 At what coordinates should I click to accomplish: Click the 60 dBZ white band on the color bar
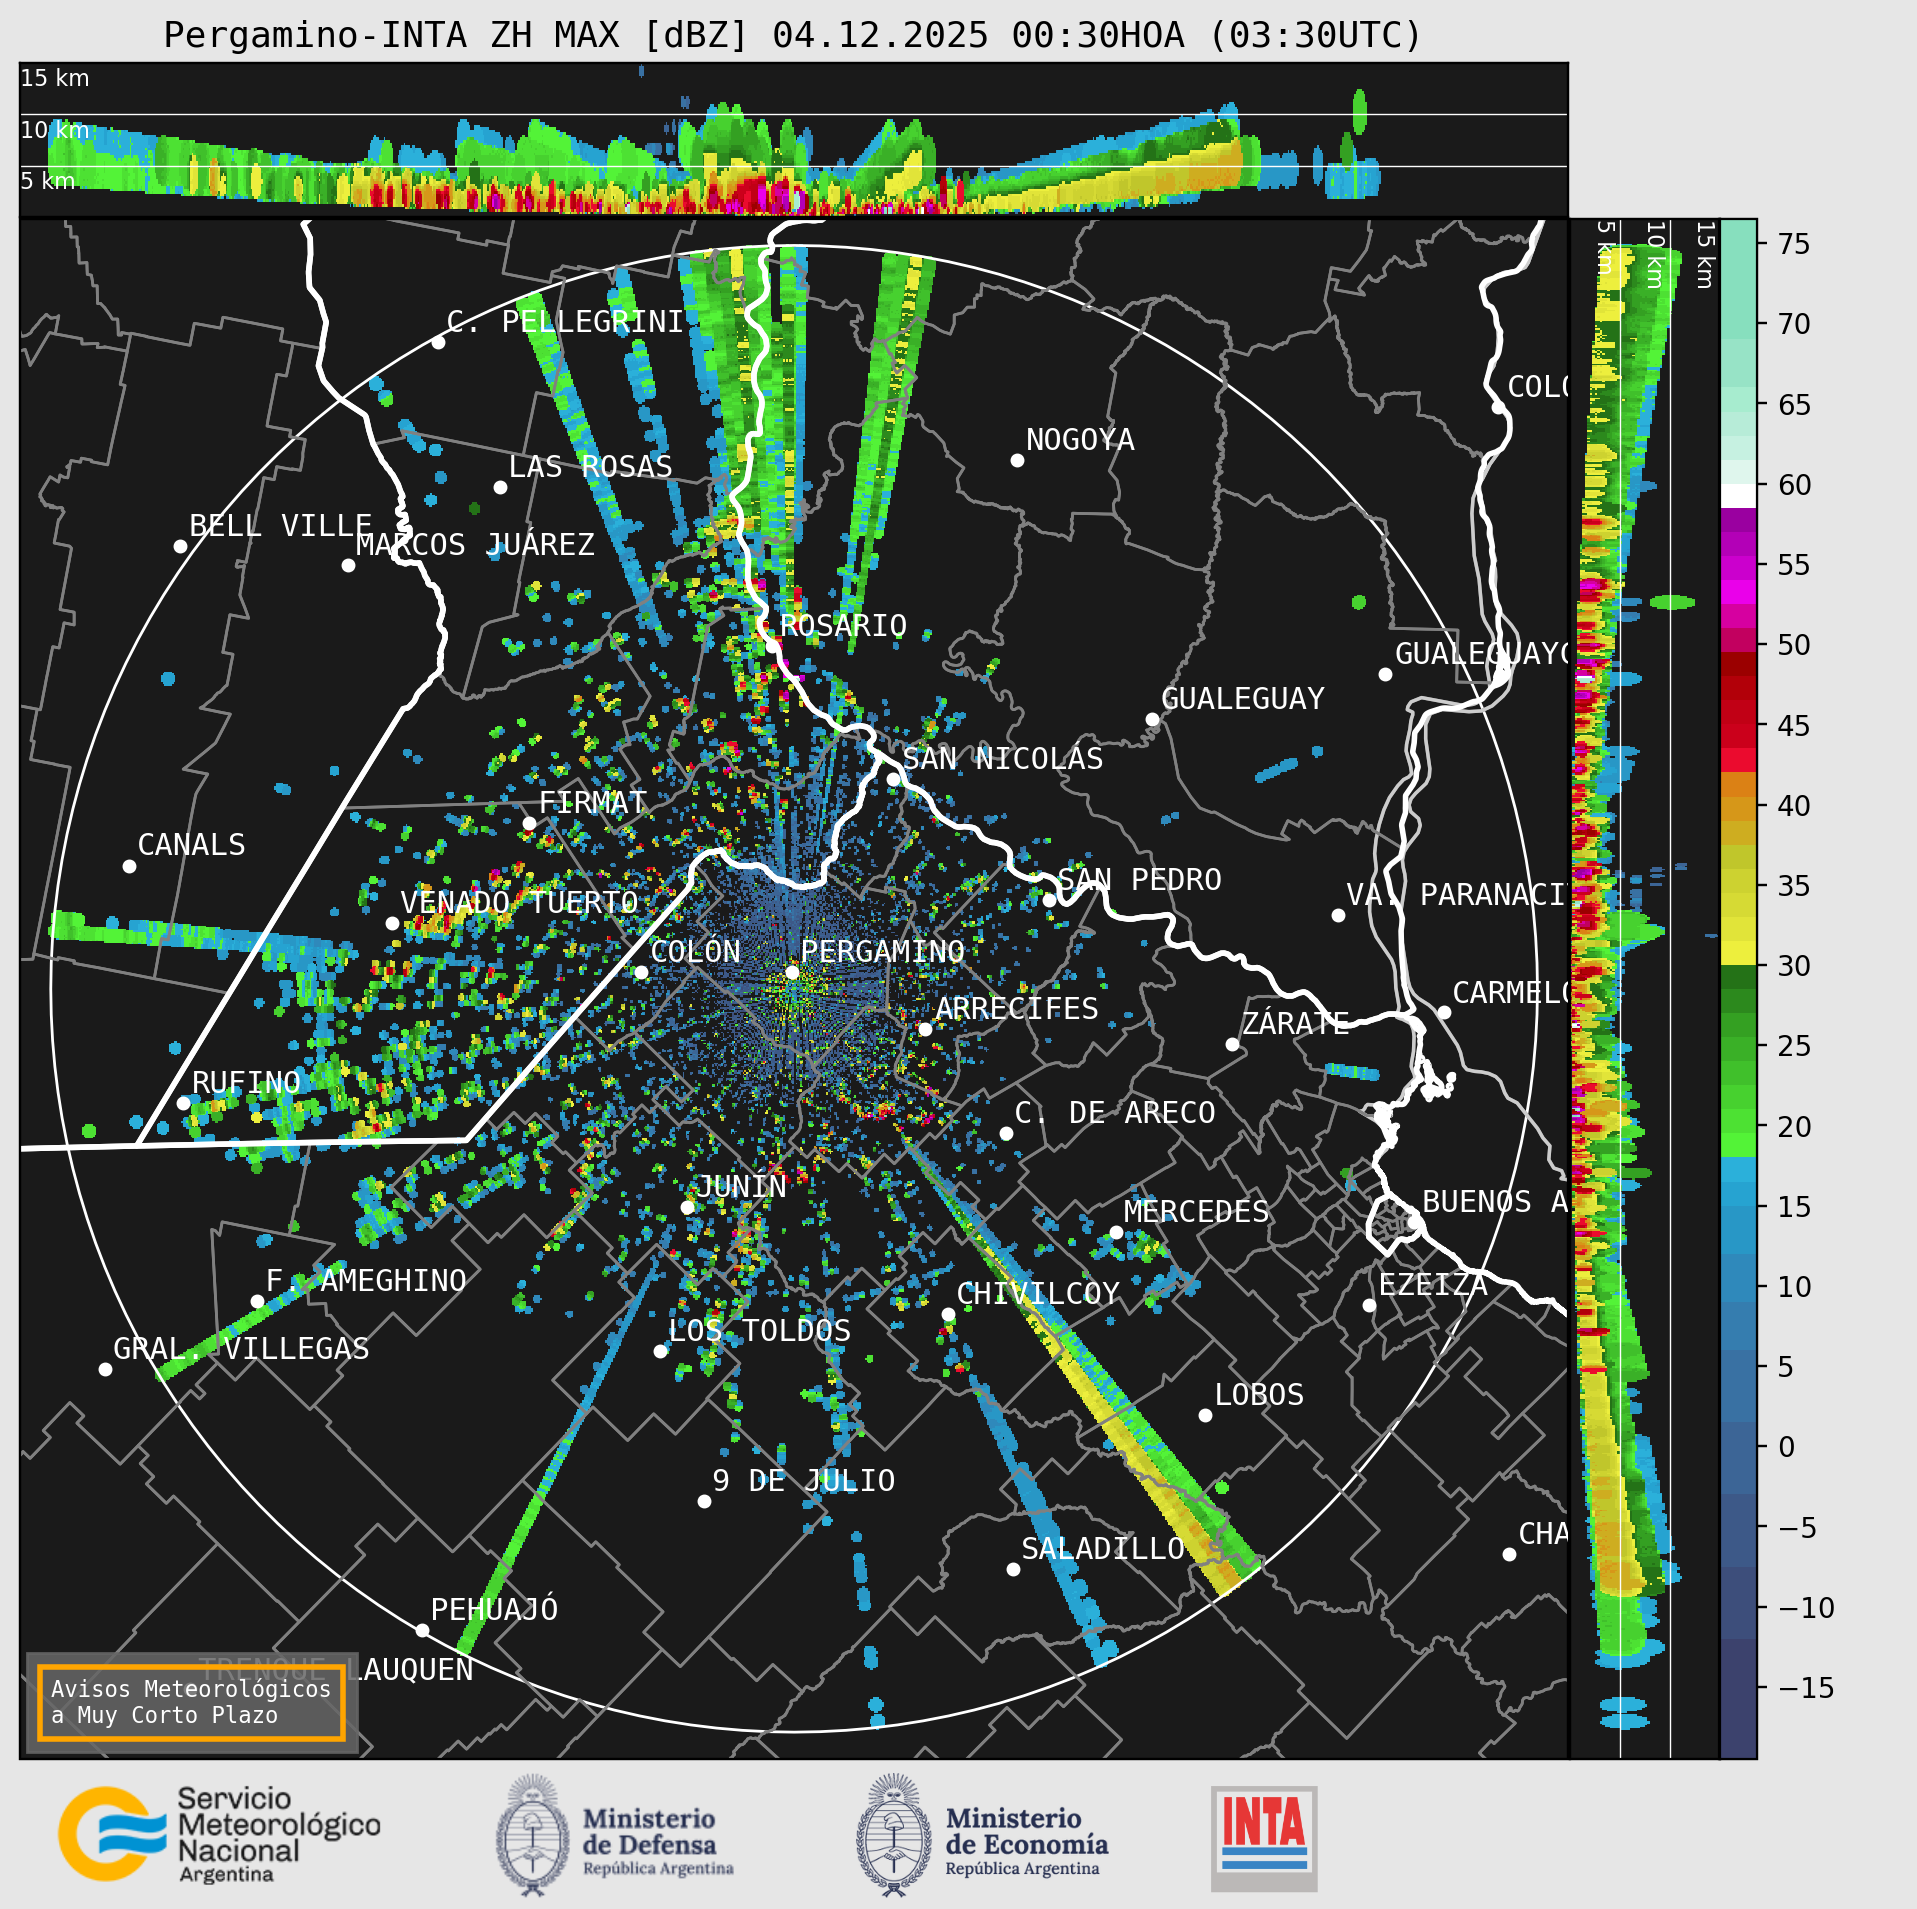point(1738,496)
